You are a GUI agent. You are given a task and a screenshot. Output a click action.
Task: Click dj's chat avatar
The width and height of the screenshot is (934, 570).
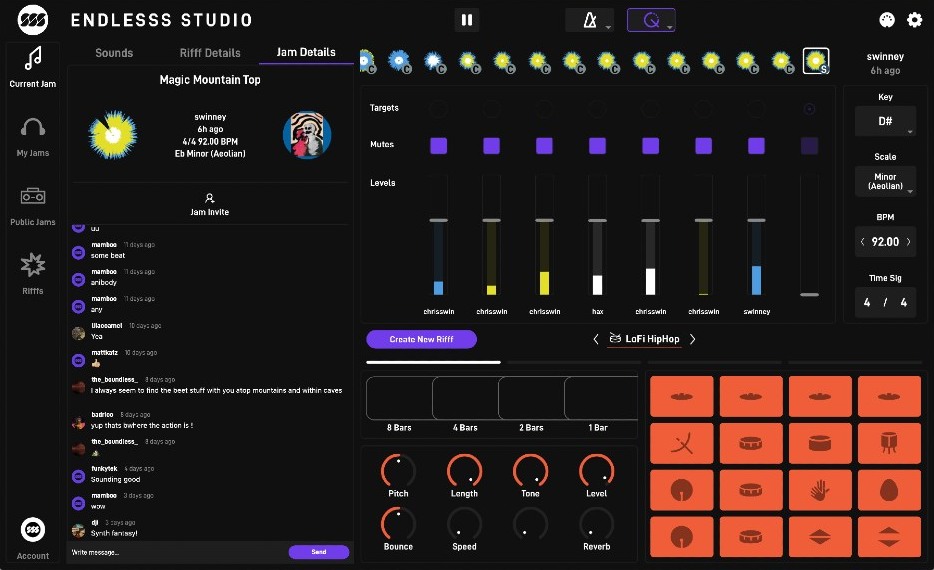pyautogui.click(x=78, y=530)
